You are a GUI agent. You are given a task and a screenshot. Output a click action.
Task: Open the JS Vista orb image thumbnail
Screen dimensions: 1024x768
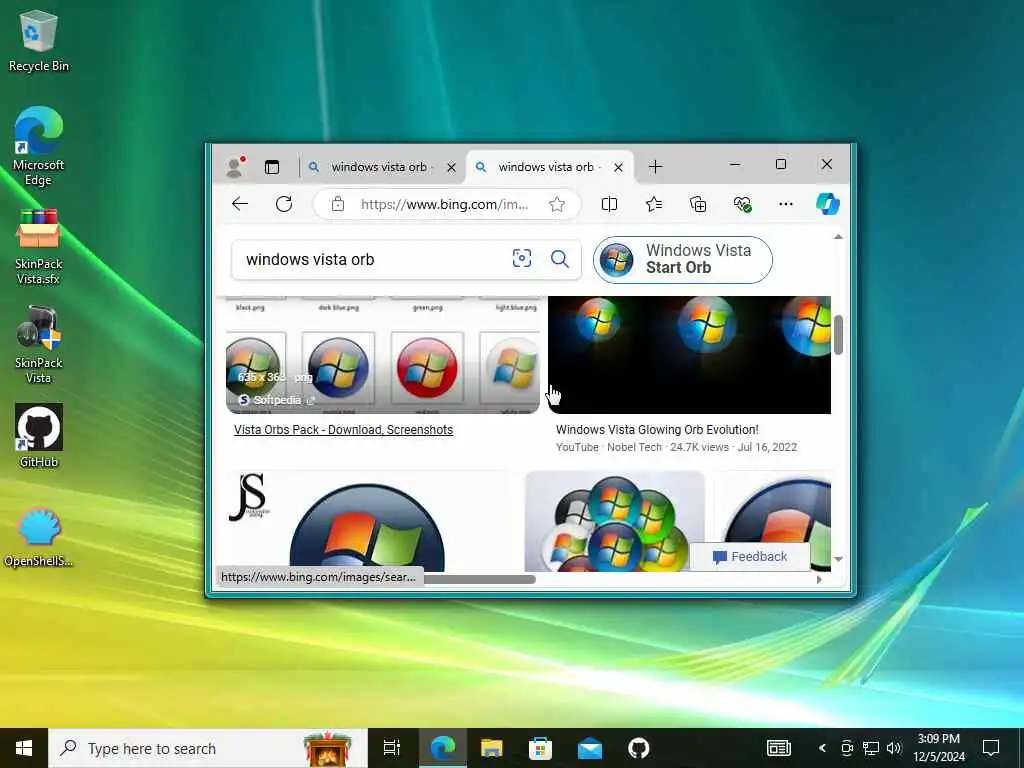tap(370, 521)
